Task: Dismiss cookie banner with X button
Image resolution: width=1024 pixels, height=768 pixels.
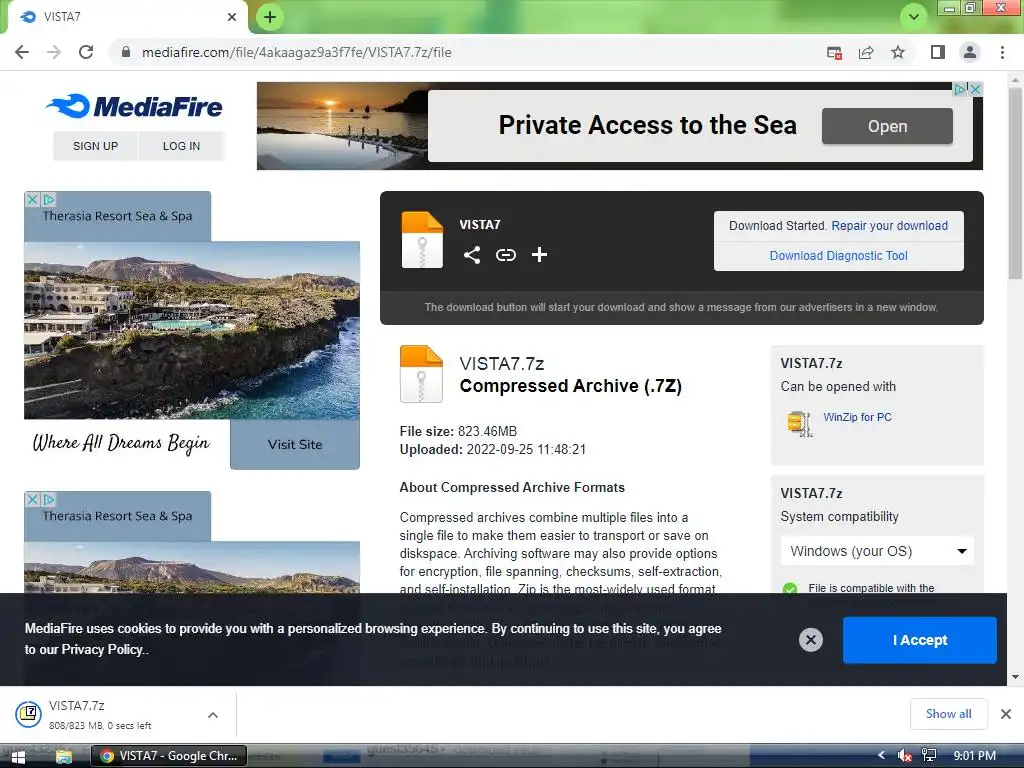Action: pos(810,640)
